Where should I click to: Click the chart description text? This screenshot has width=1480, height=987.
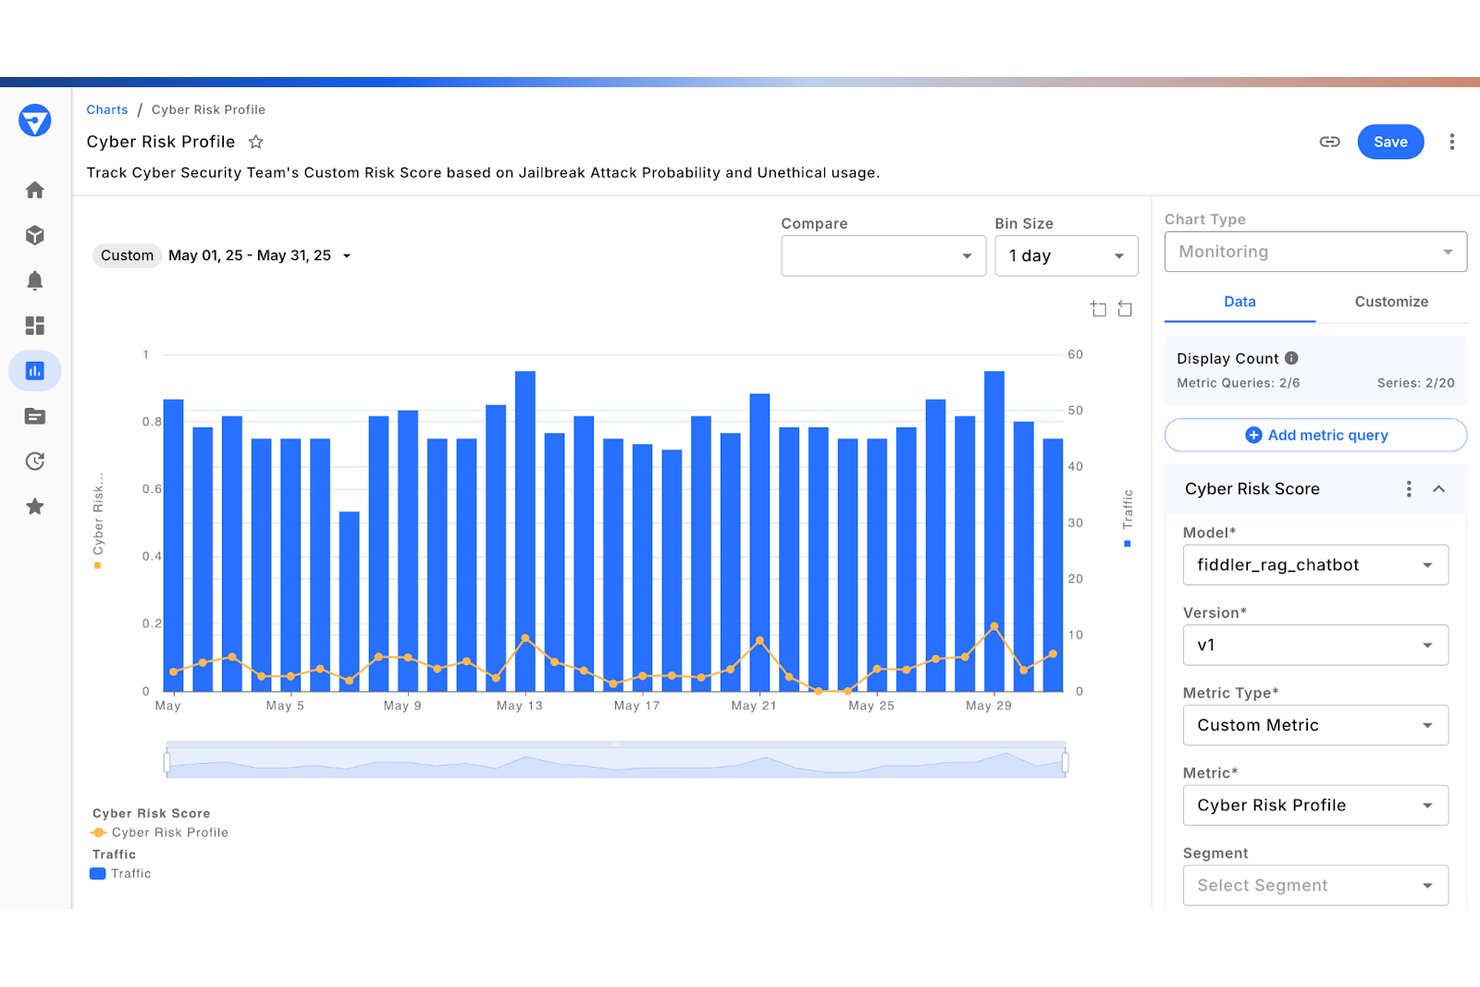click(x=483, y=173)
